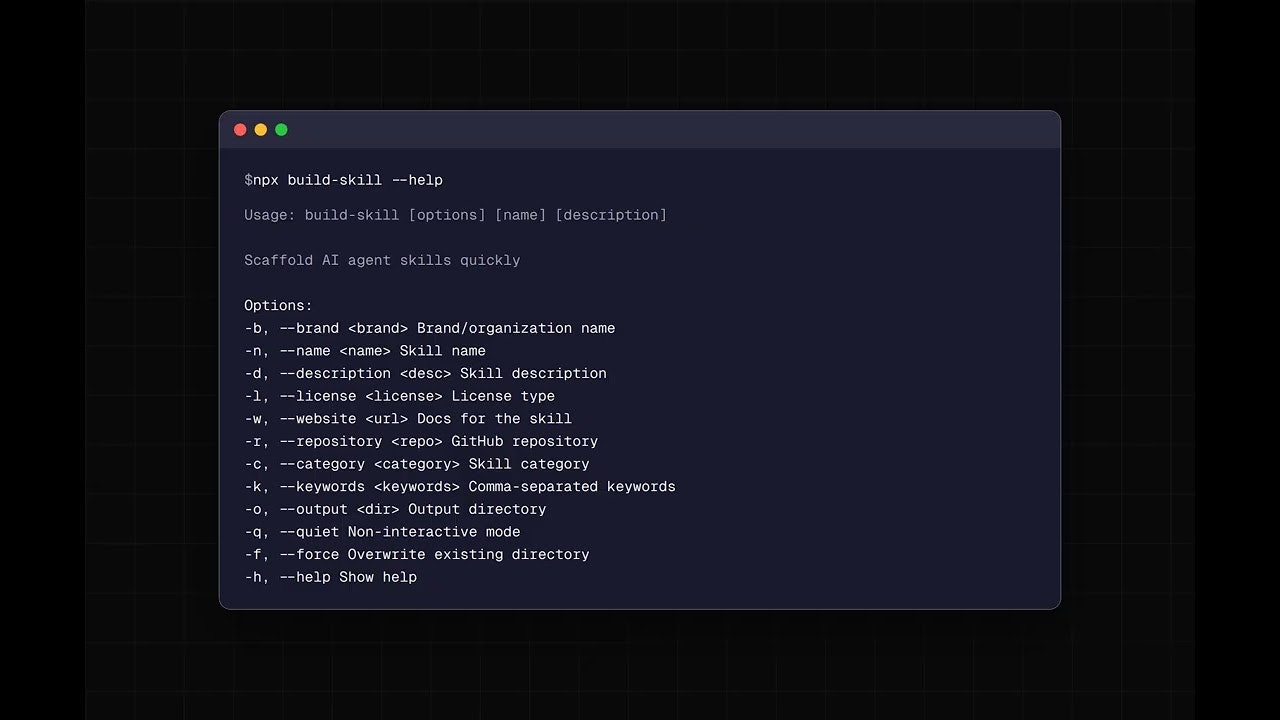
Task: Click the Usage line to expand details
Action: (x=455, y=214)
